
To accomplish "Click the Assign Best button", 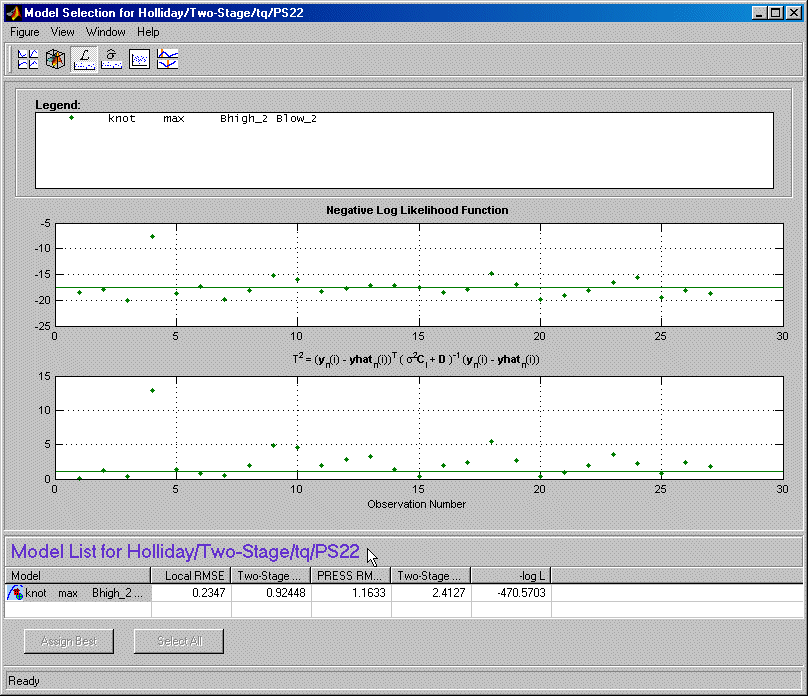I will click(x=69, y=641).
